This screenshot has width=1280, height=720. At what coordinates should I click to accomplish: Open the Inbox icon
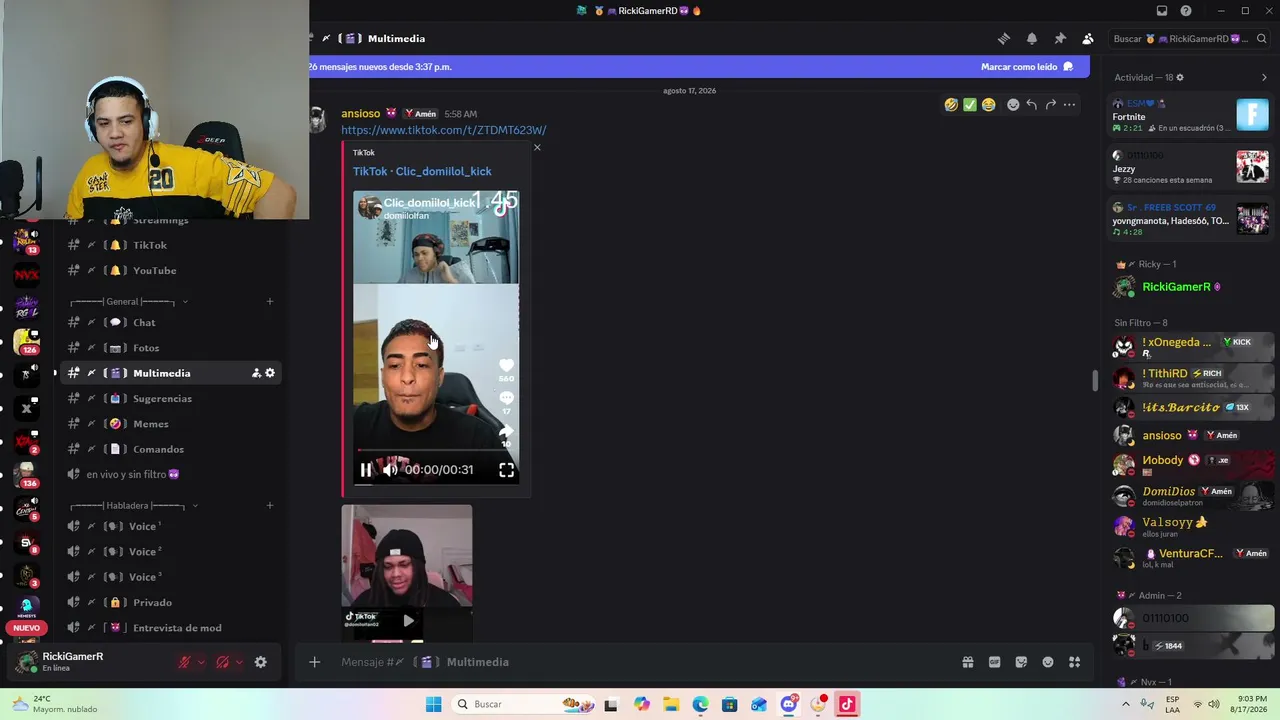[1162, 11]
